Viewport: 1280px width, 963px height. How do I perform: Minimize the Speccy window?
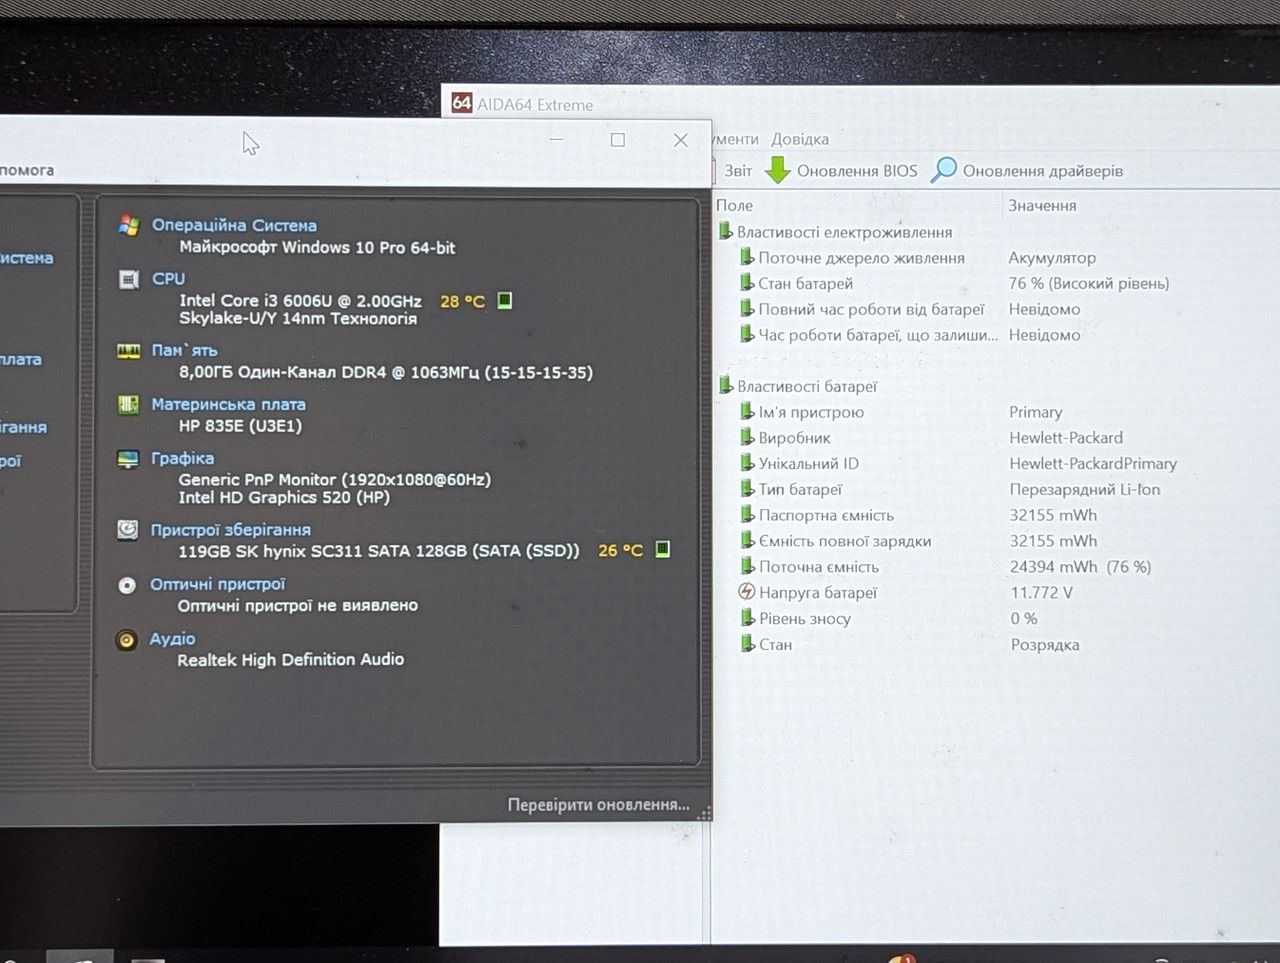click(x=557, y=140)
